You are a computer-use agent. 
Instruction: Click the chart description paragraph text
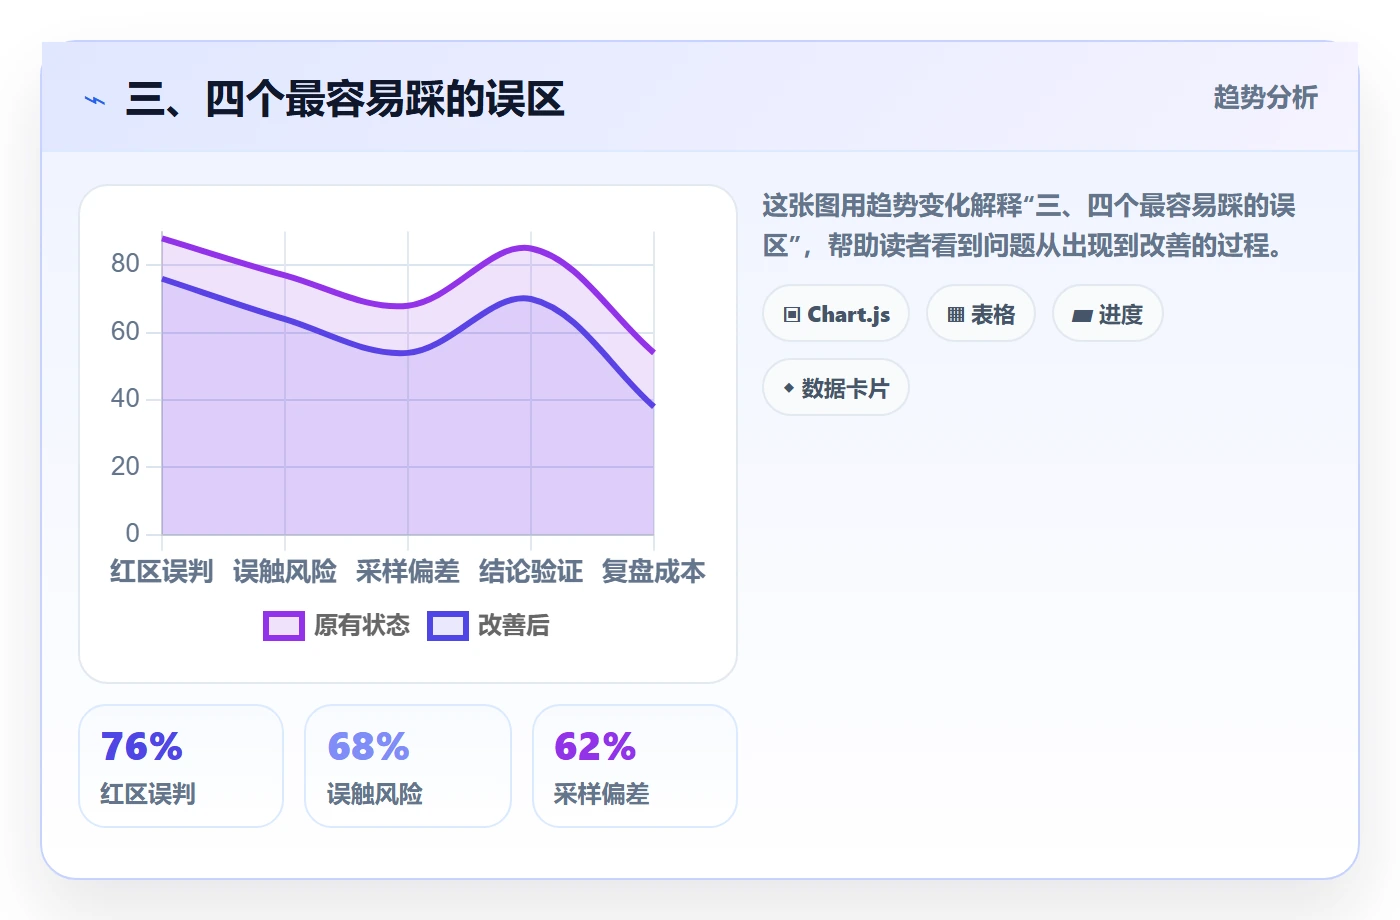[1029, 226]
